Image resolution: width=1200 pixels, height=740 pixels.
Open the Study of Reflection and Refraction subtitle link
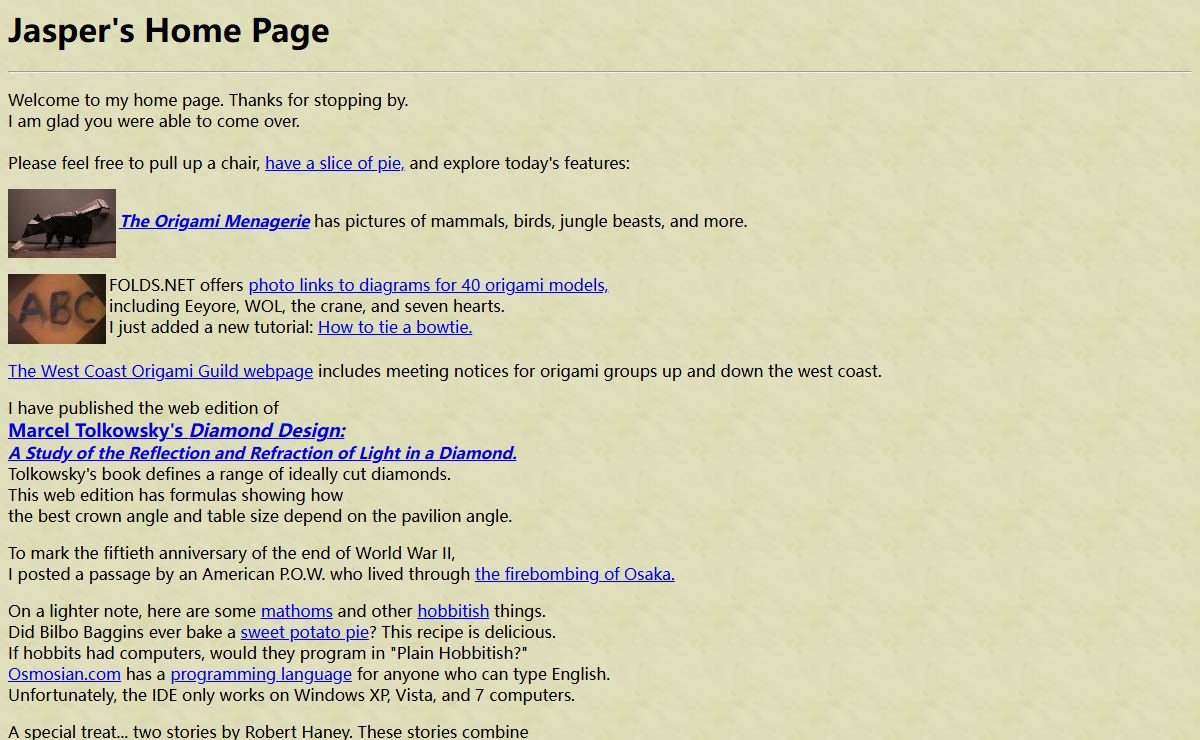[x=262, y=453]
